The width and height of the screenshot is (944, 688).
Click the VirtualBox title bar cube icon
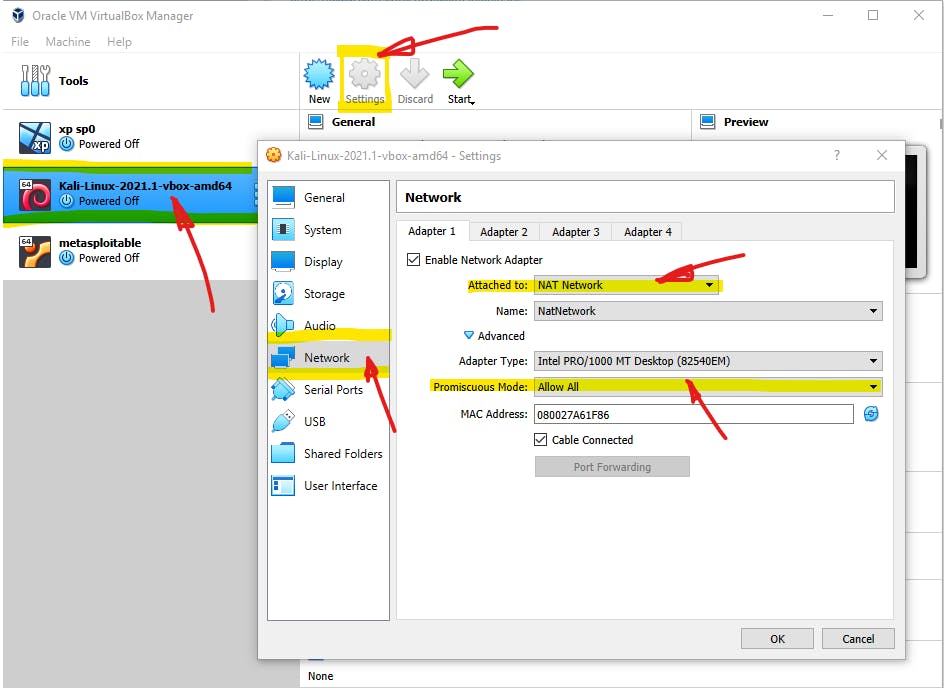click(x=19, y=15)
